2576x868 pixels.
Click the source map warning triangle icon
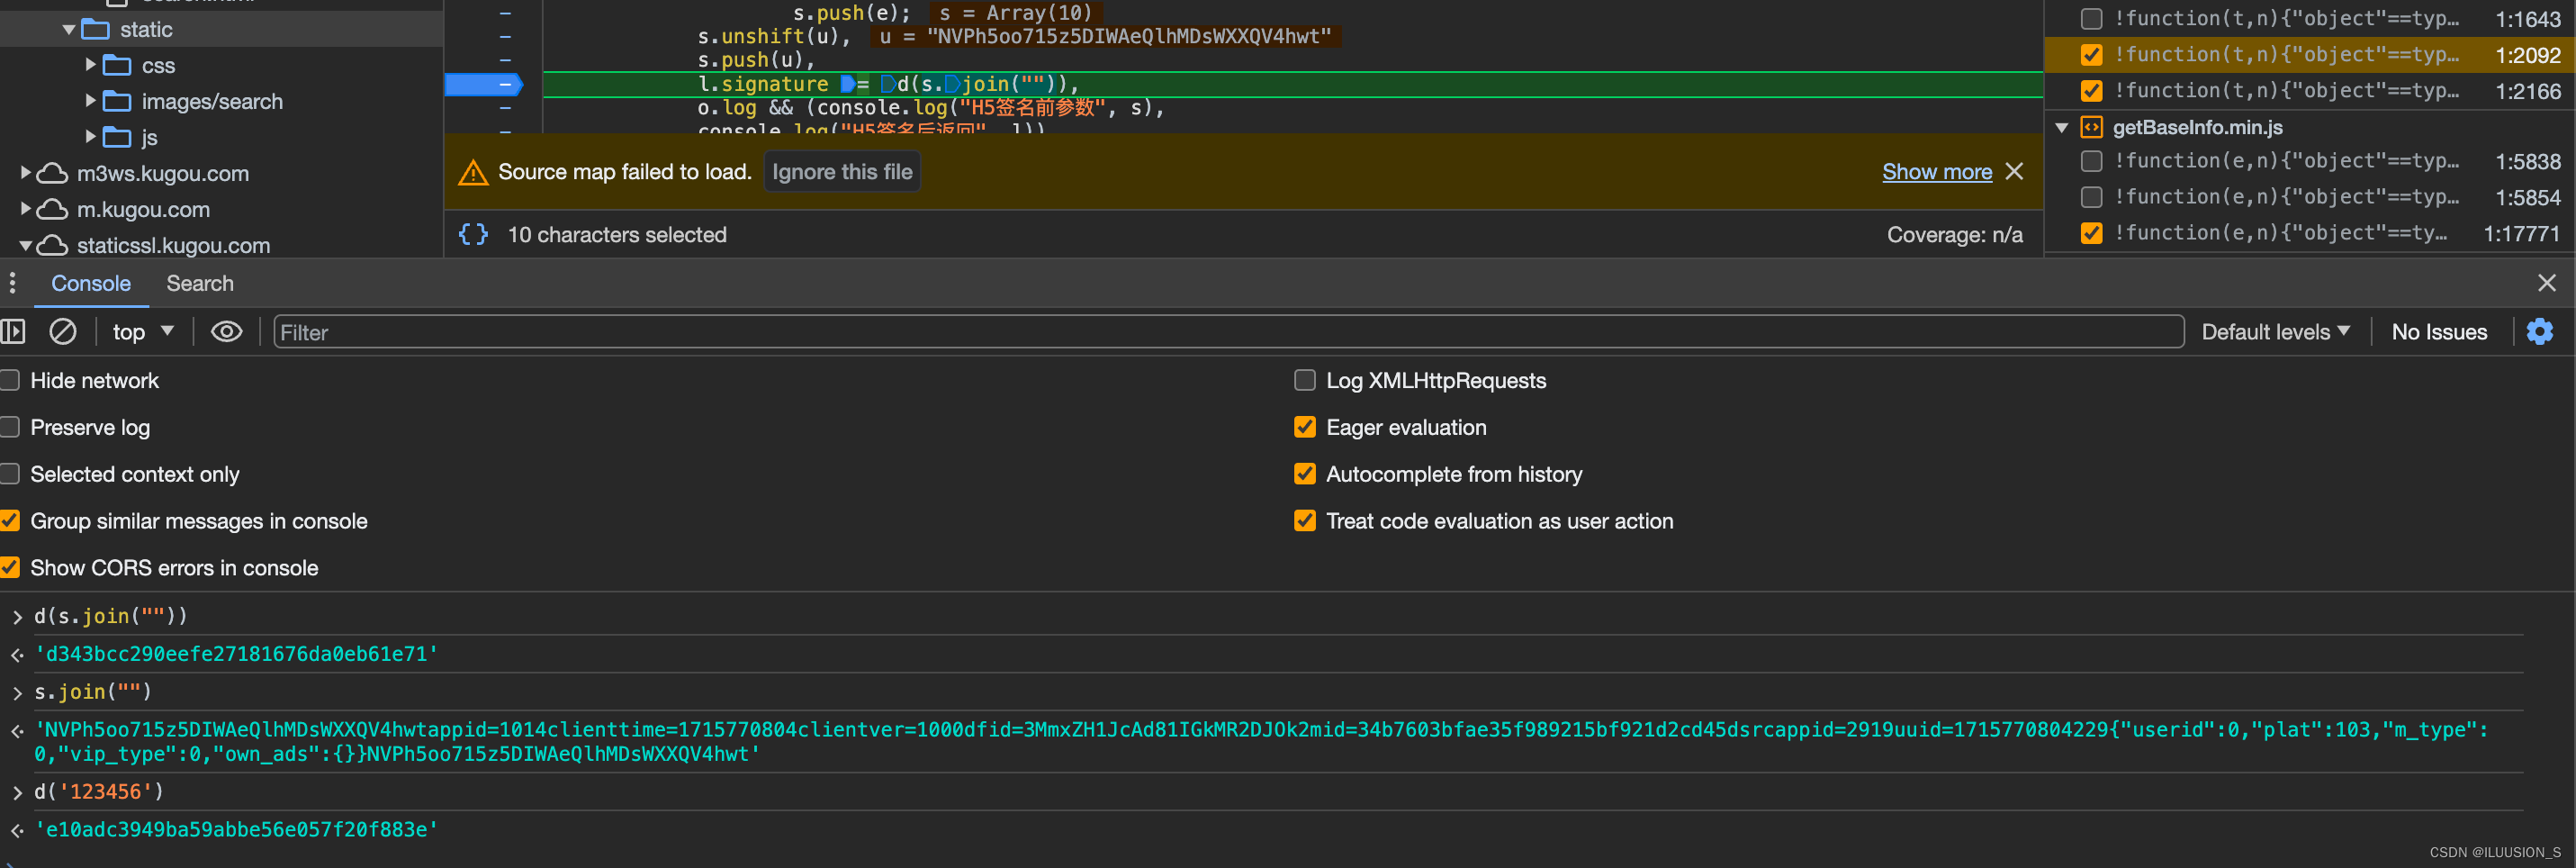pyautogui.click(x=473, y=173)
